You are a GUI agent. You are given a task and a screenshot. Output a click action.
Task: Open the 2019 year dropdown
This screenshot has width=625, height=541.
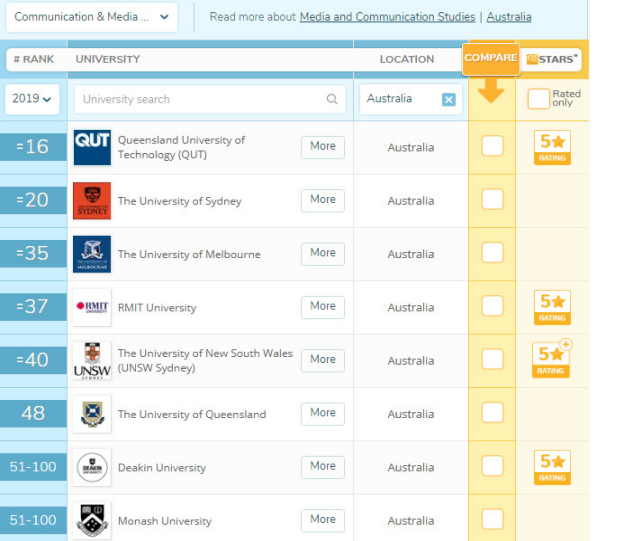coord(33,99)
